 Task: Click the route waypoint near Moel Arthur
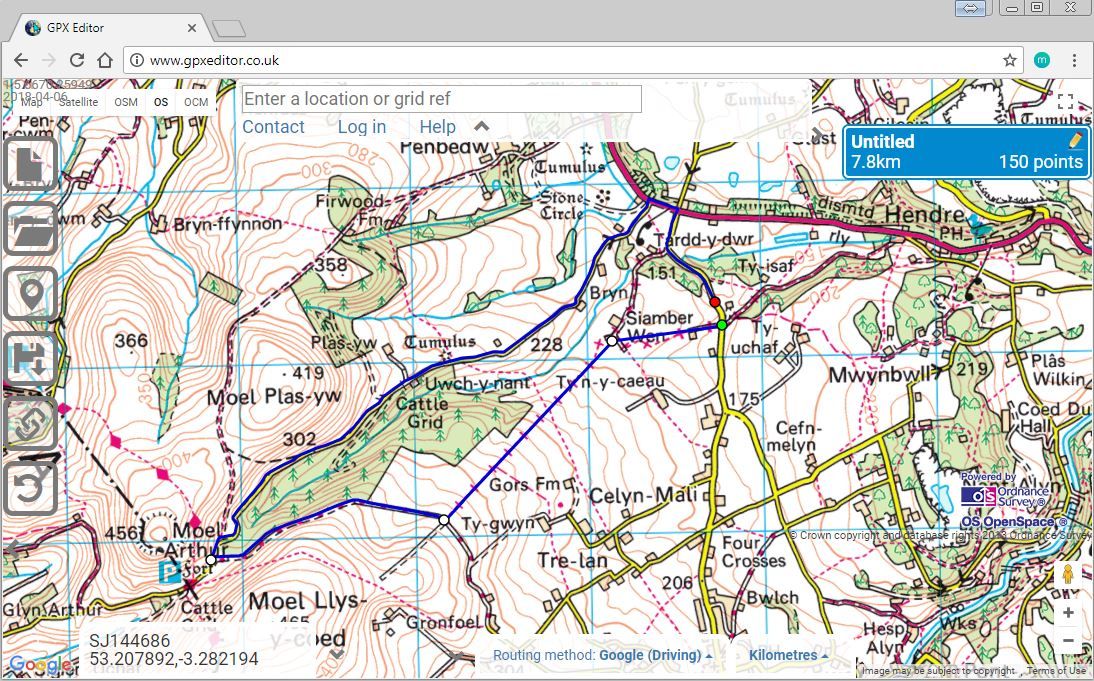[211, 560]
